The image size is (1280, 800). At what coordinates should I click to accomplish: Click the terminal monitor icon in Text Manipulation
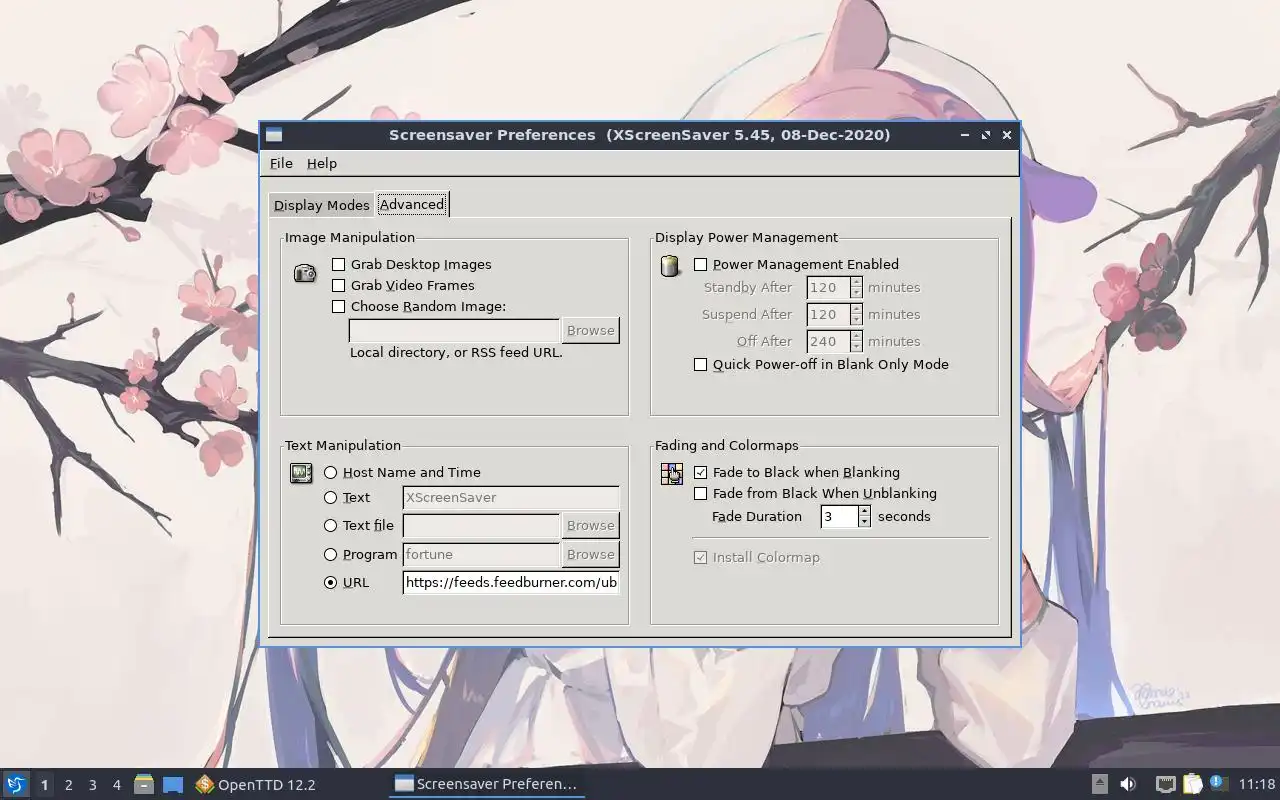click(301, 474)
